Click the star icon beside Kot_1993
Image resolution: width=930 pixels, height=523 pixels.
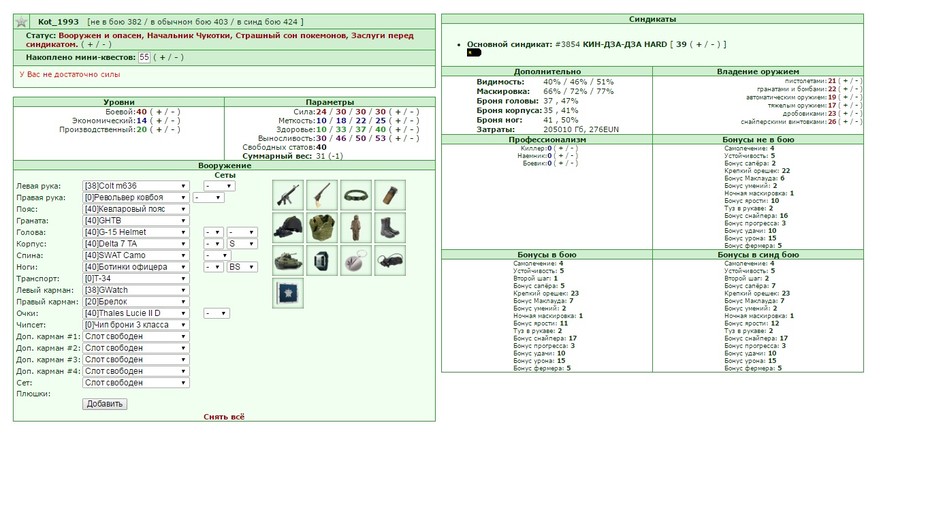22,22
